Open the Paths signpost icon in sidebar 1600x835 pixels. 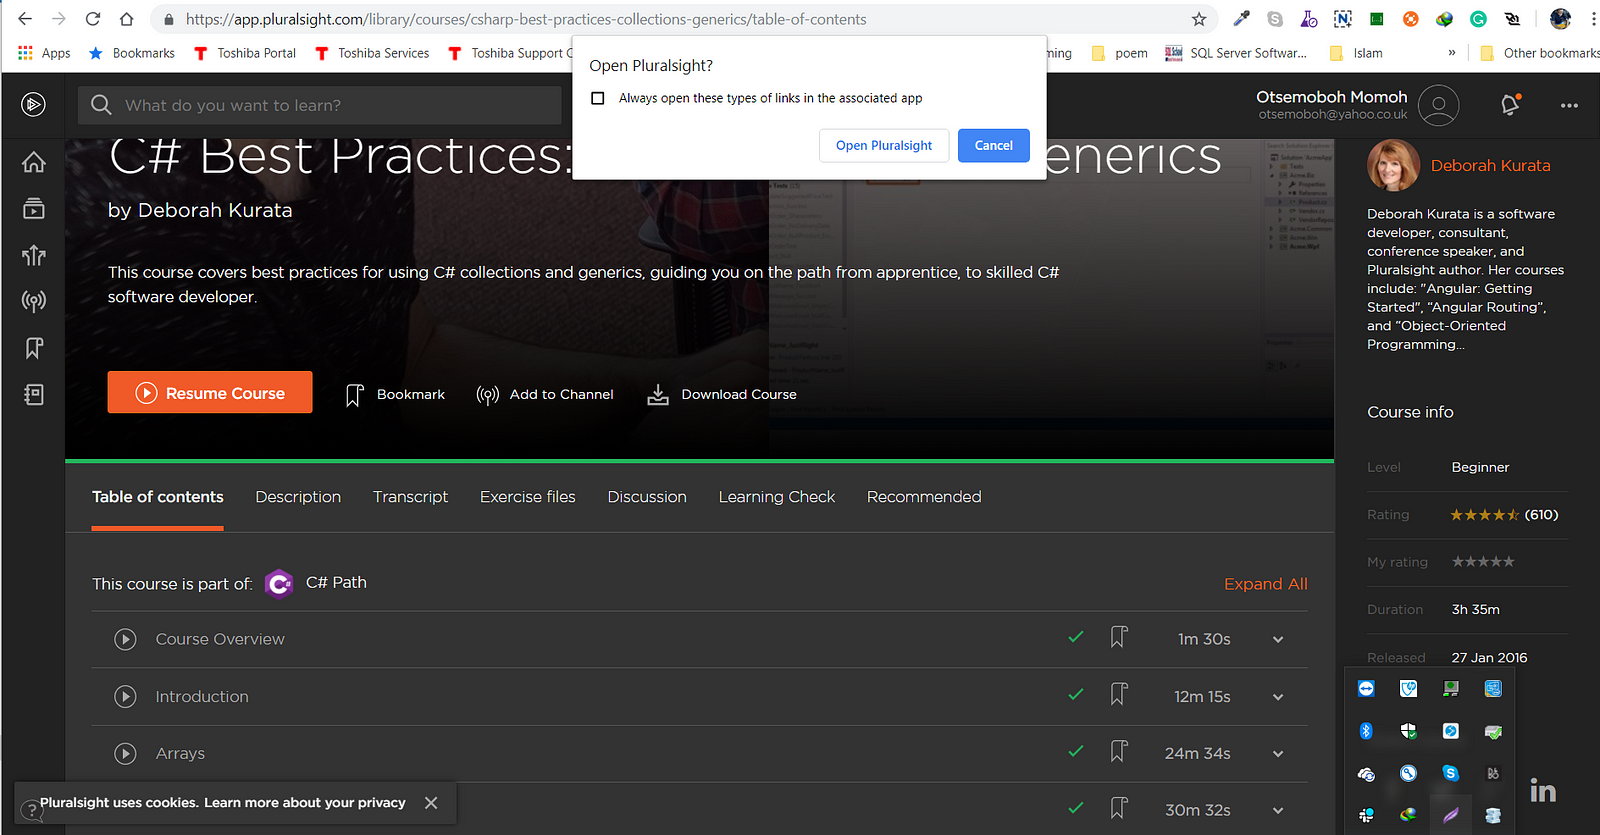pos(34,255)
